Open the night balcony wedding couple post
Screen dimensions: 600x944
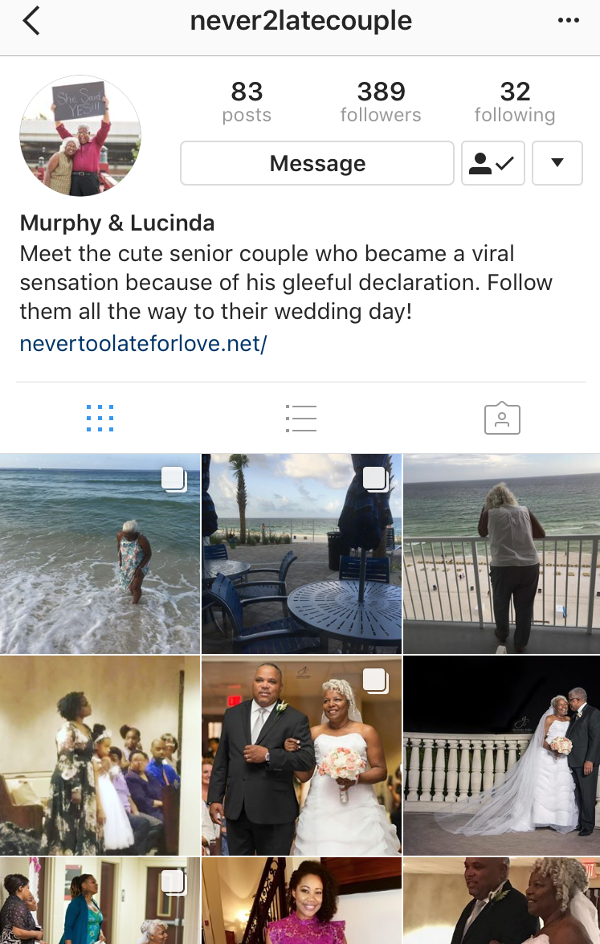501,756
